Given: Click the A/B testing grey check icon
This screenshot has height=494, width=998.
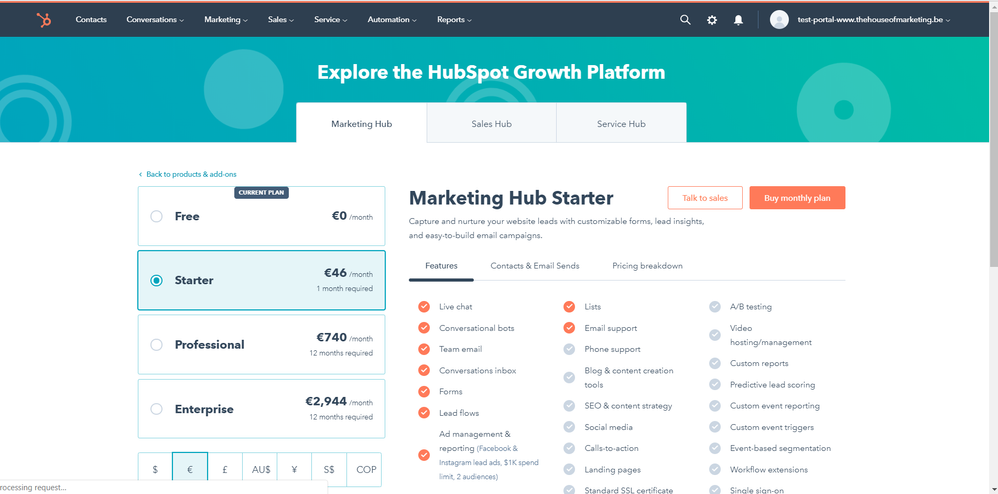Looking at the screenshot, I should 715,307.
